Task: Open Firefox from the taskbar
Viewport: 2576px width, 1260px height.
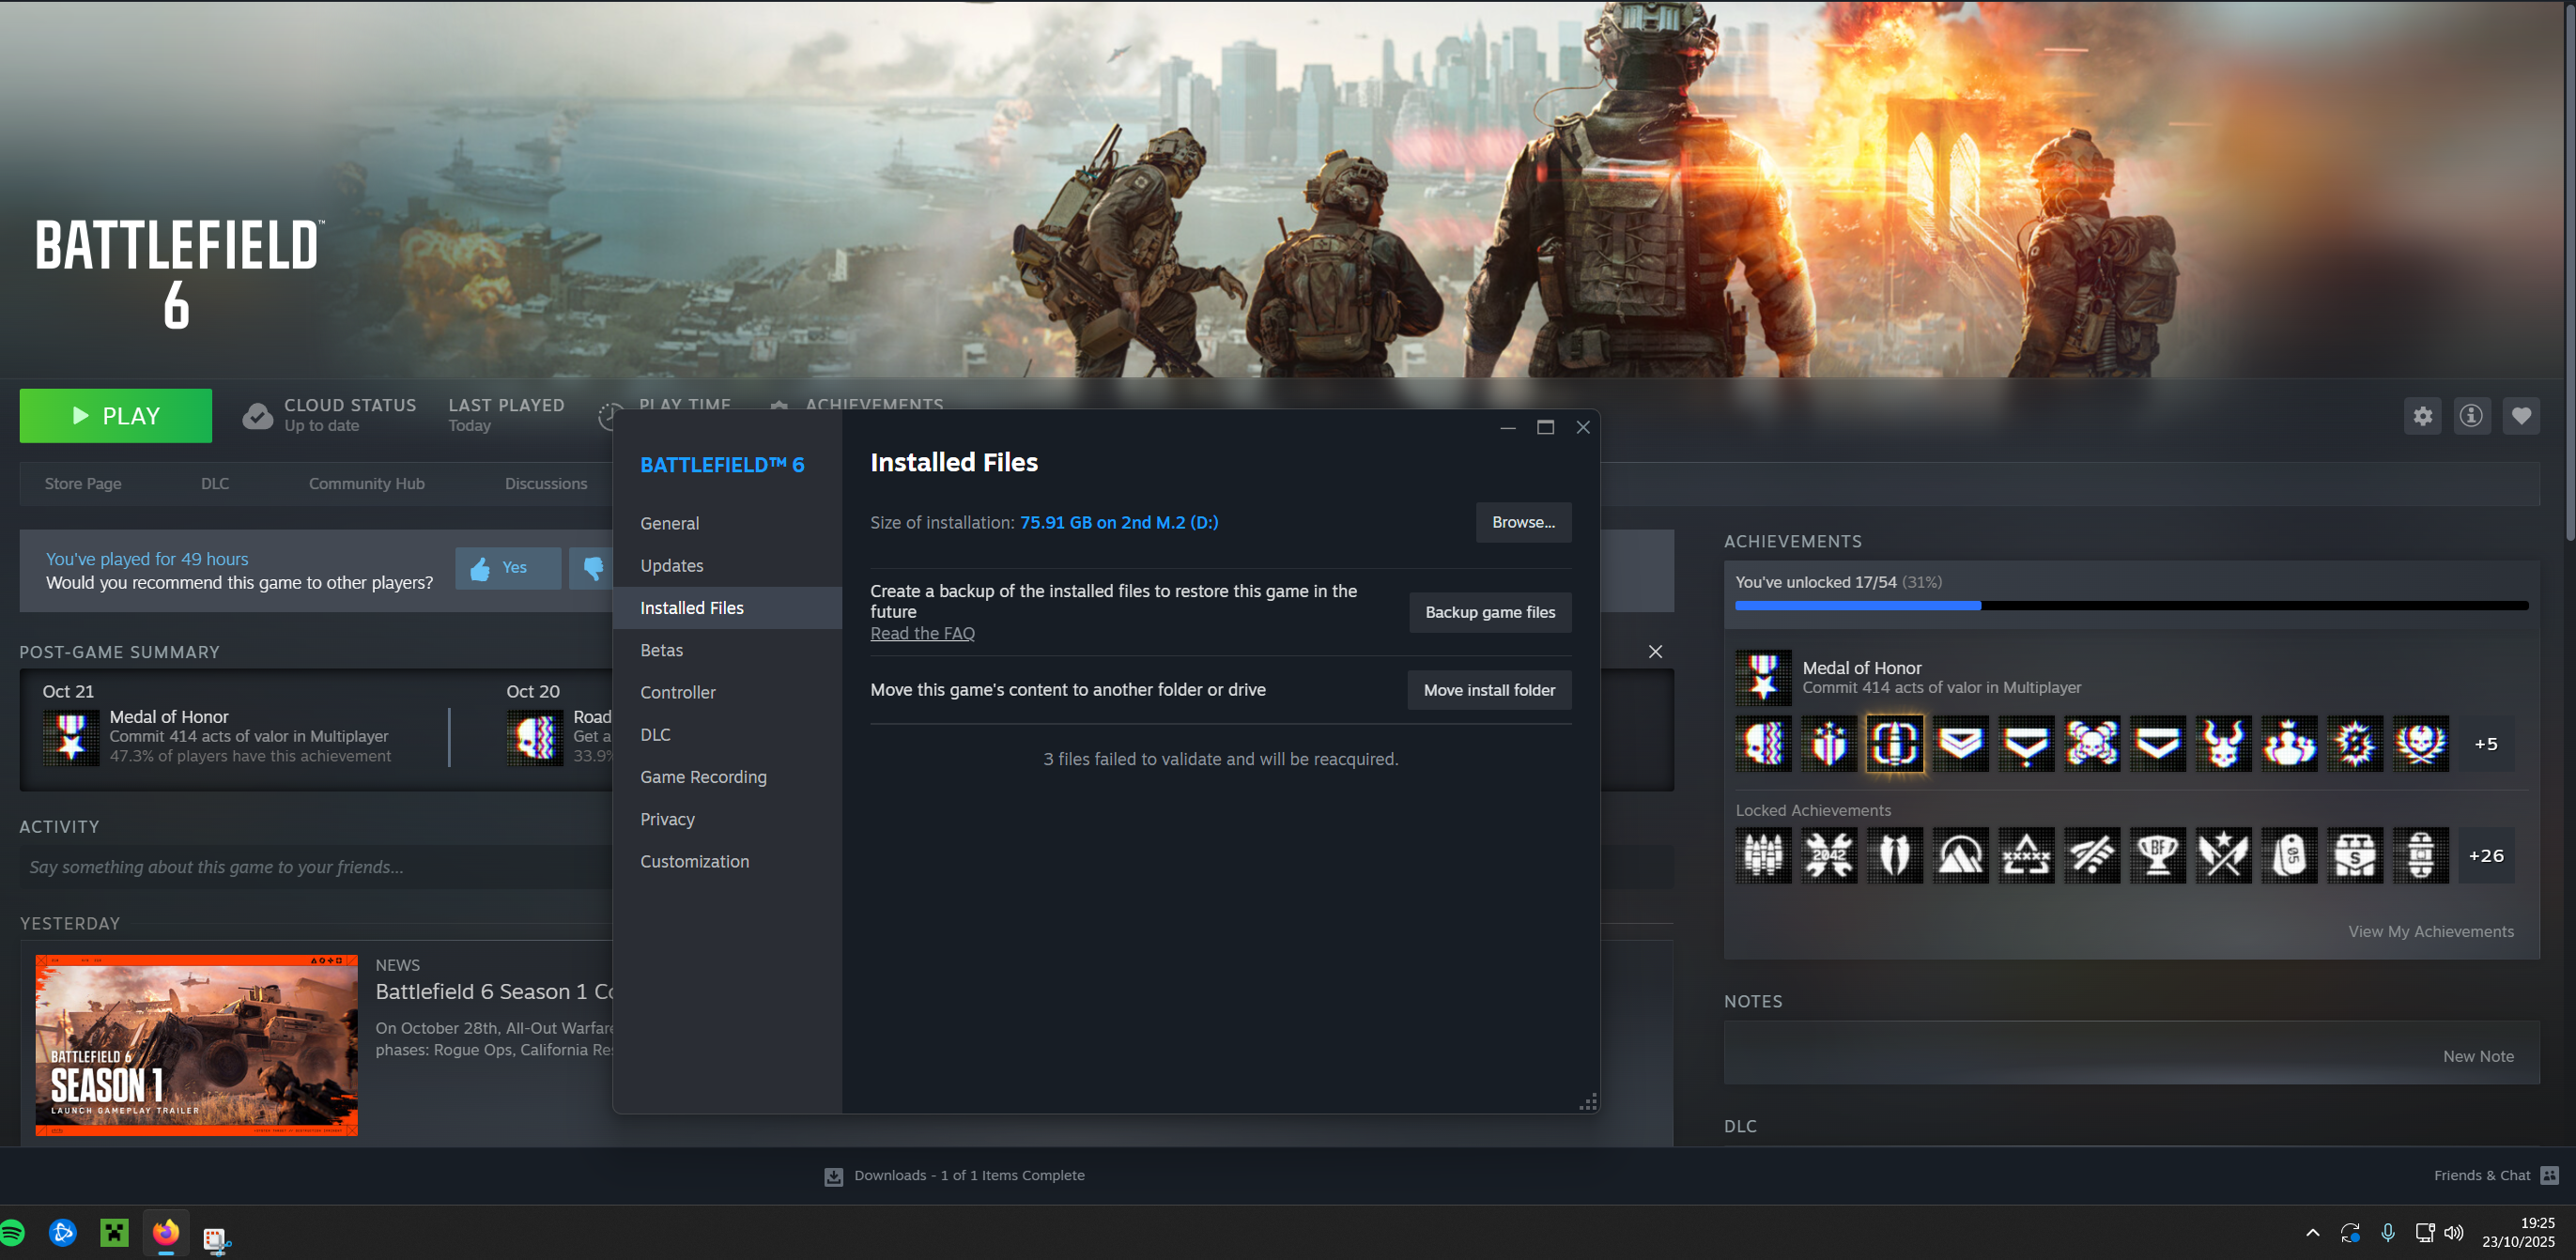Action: [x=165, y=1233]
